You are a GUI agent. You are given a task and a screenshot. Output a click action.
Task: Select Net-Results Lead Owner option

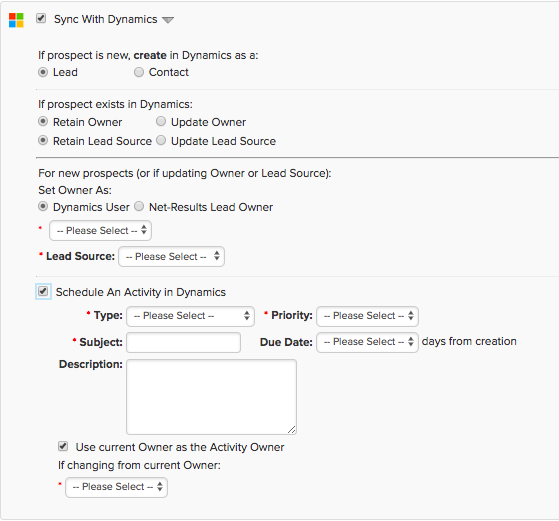tap(139, 206)
